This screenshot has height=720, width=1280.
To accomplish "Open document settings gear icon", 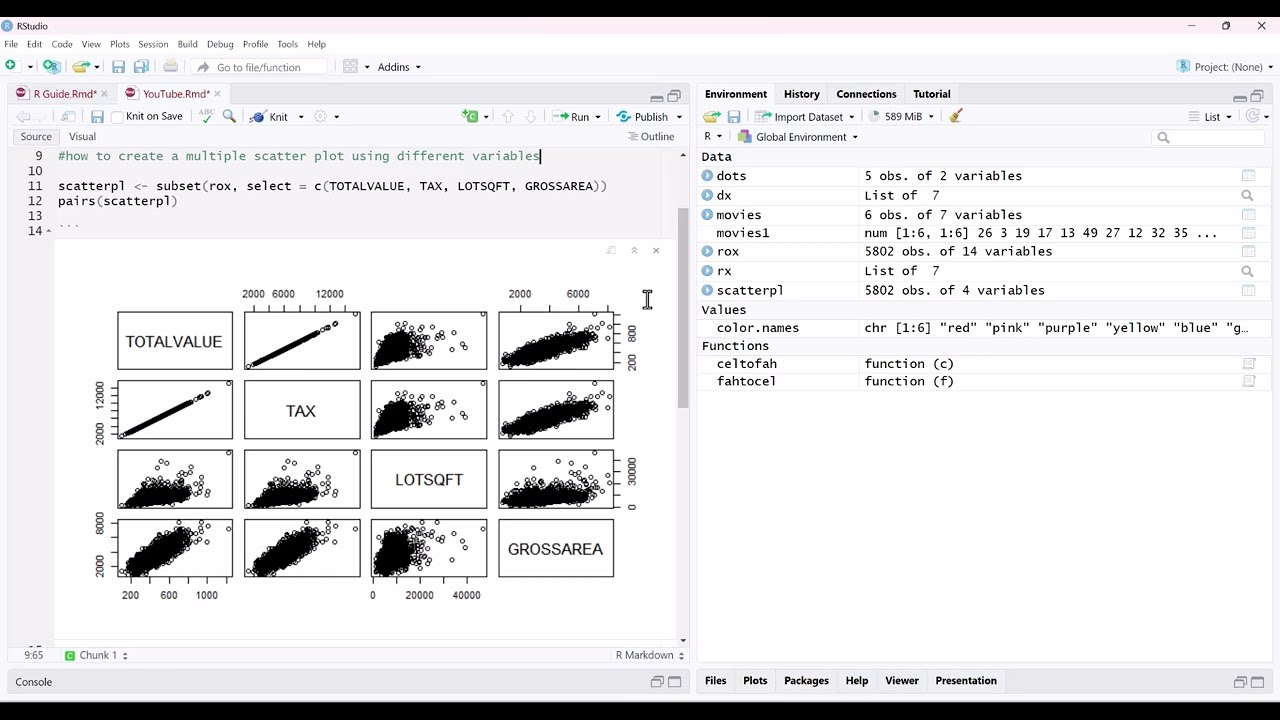I will [x=321, y=116].
